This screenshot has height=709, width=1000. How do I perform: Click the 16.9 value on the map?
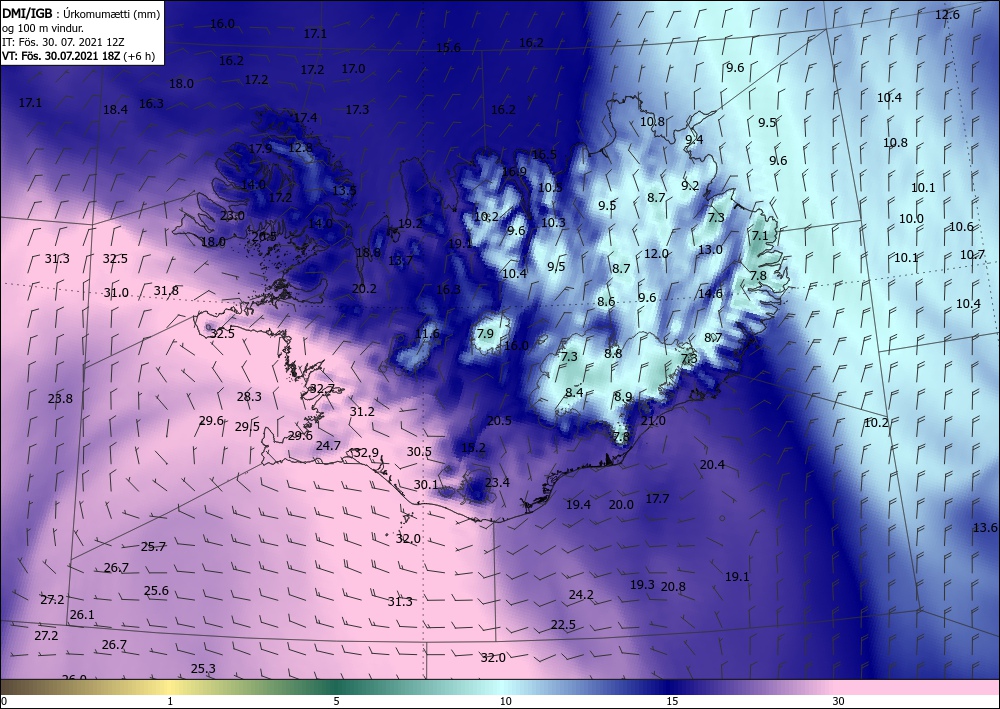pos(514,172)
